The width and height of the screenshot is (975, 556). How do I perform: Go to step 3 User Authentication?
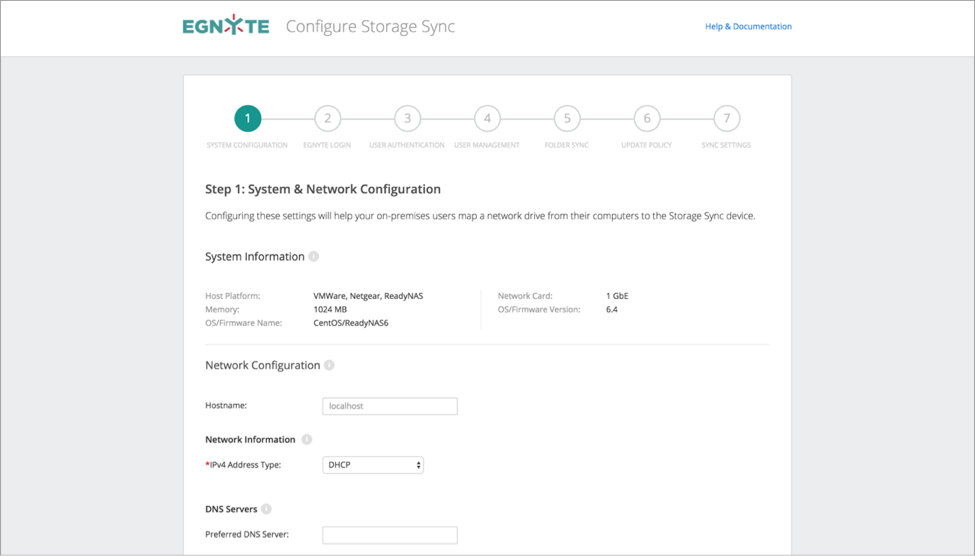(x=407, y=119)
